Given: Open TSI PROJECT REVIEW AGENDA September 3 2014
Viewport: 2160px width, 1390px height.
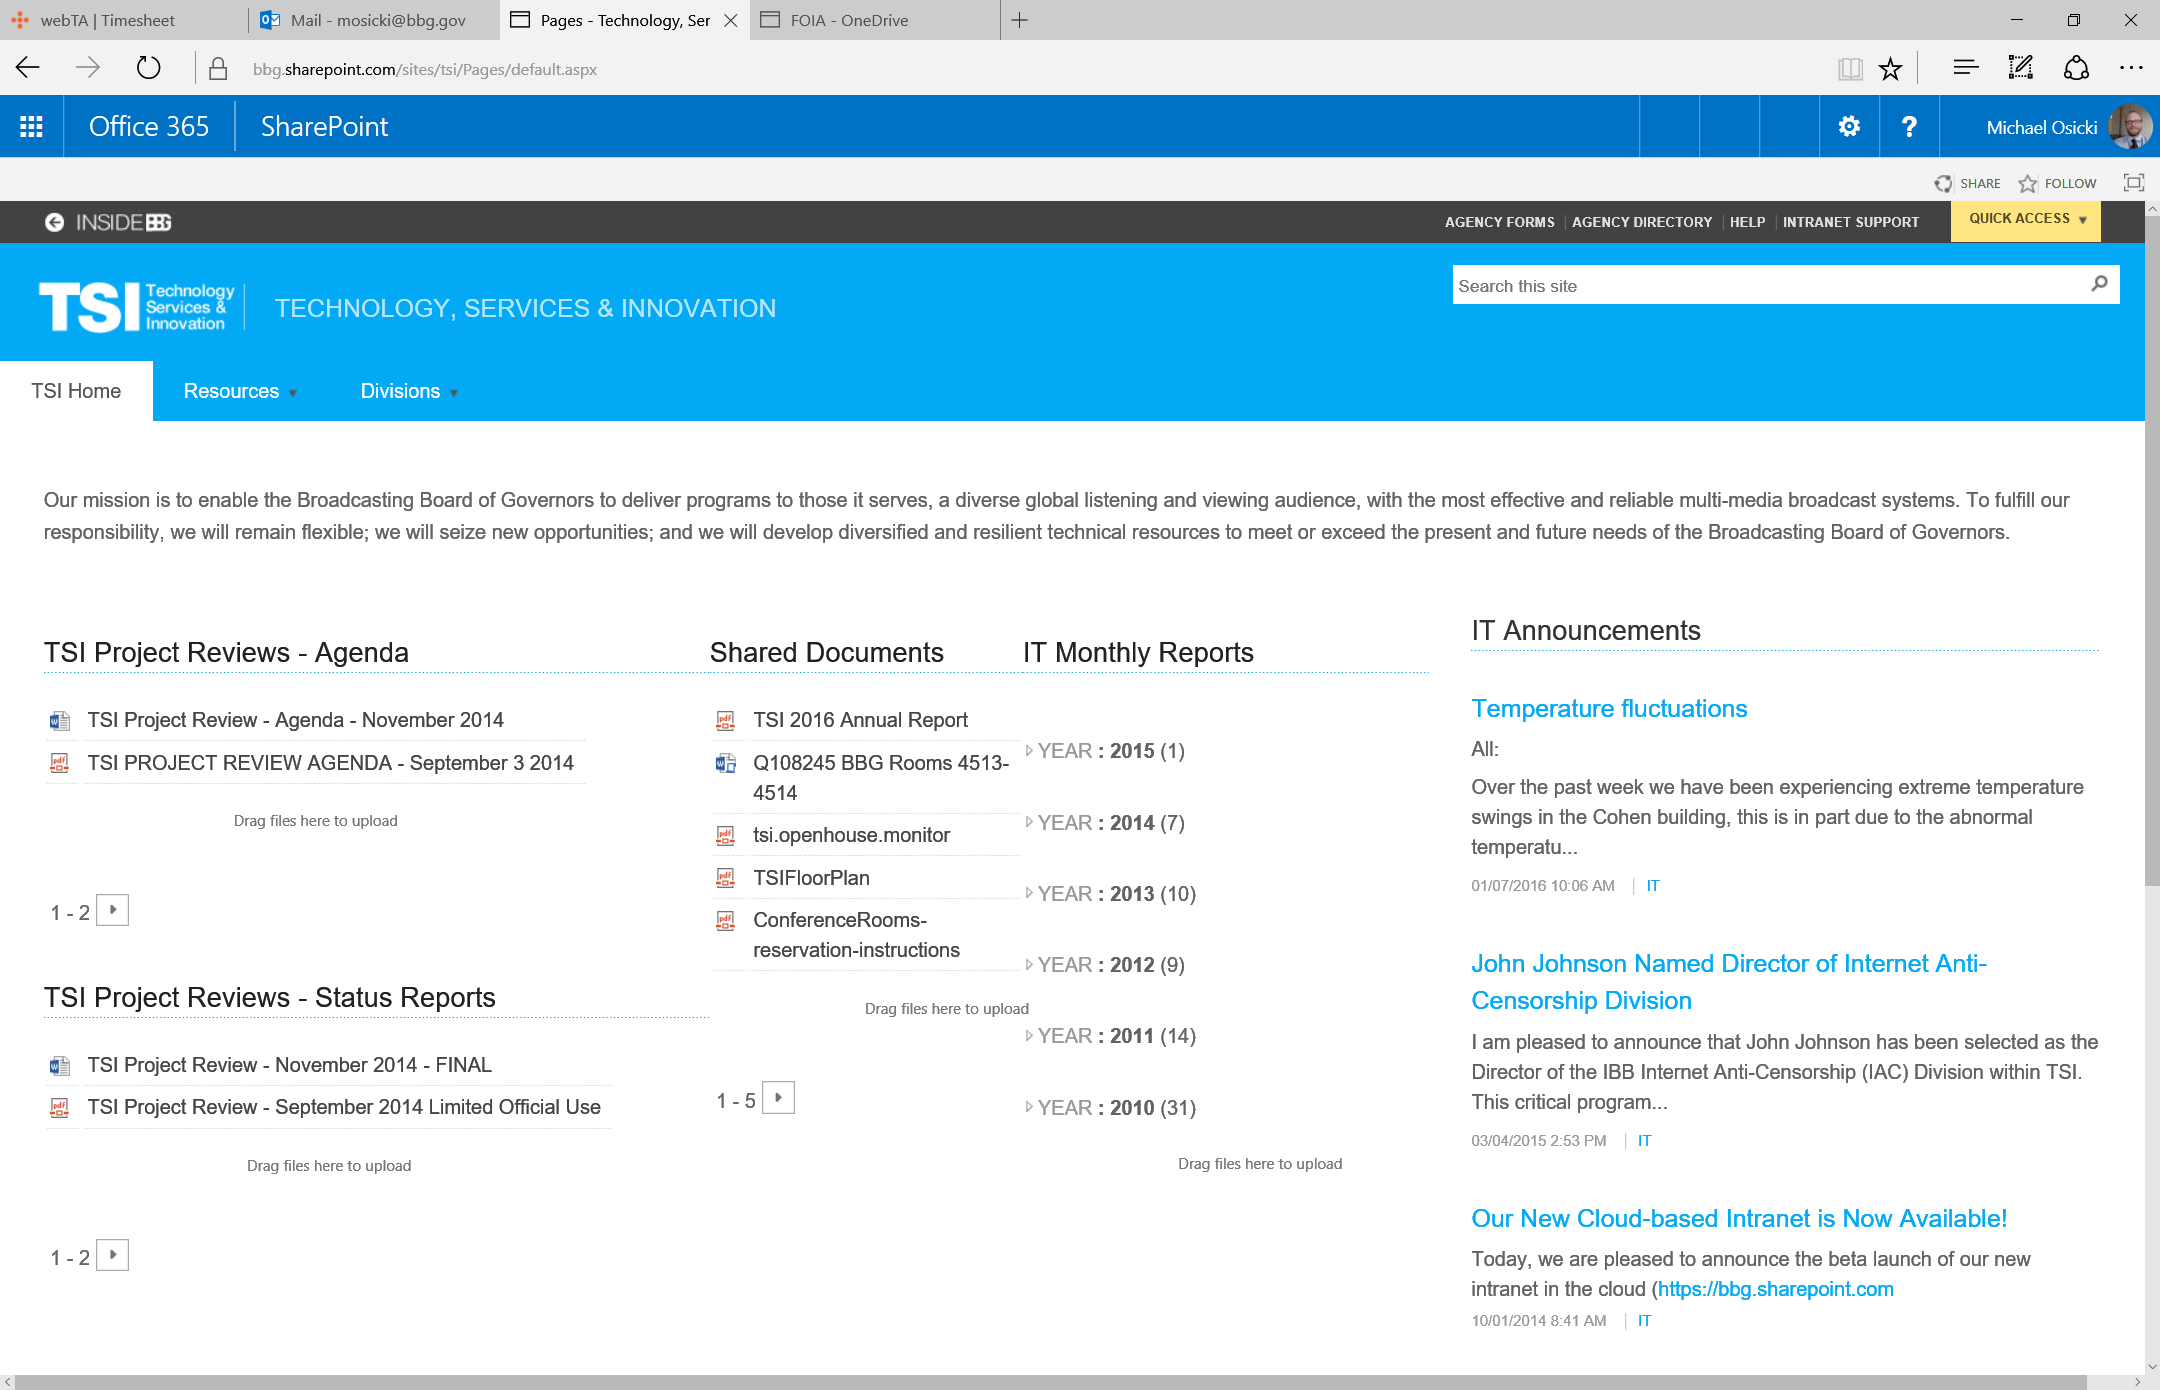Looking at the screenshot, I should [330, 763].
